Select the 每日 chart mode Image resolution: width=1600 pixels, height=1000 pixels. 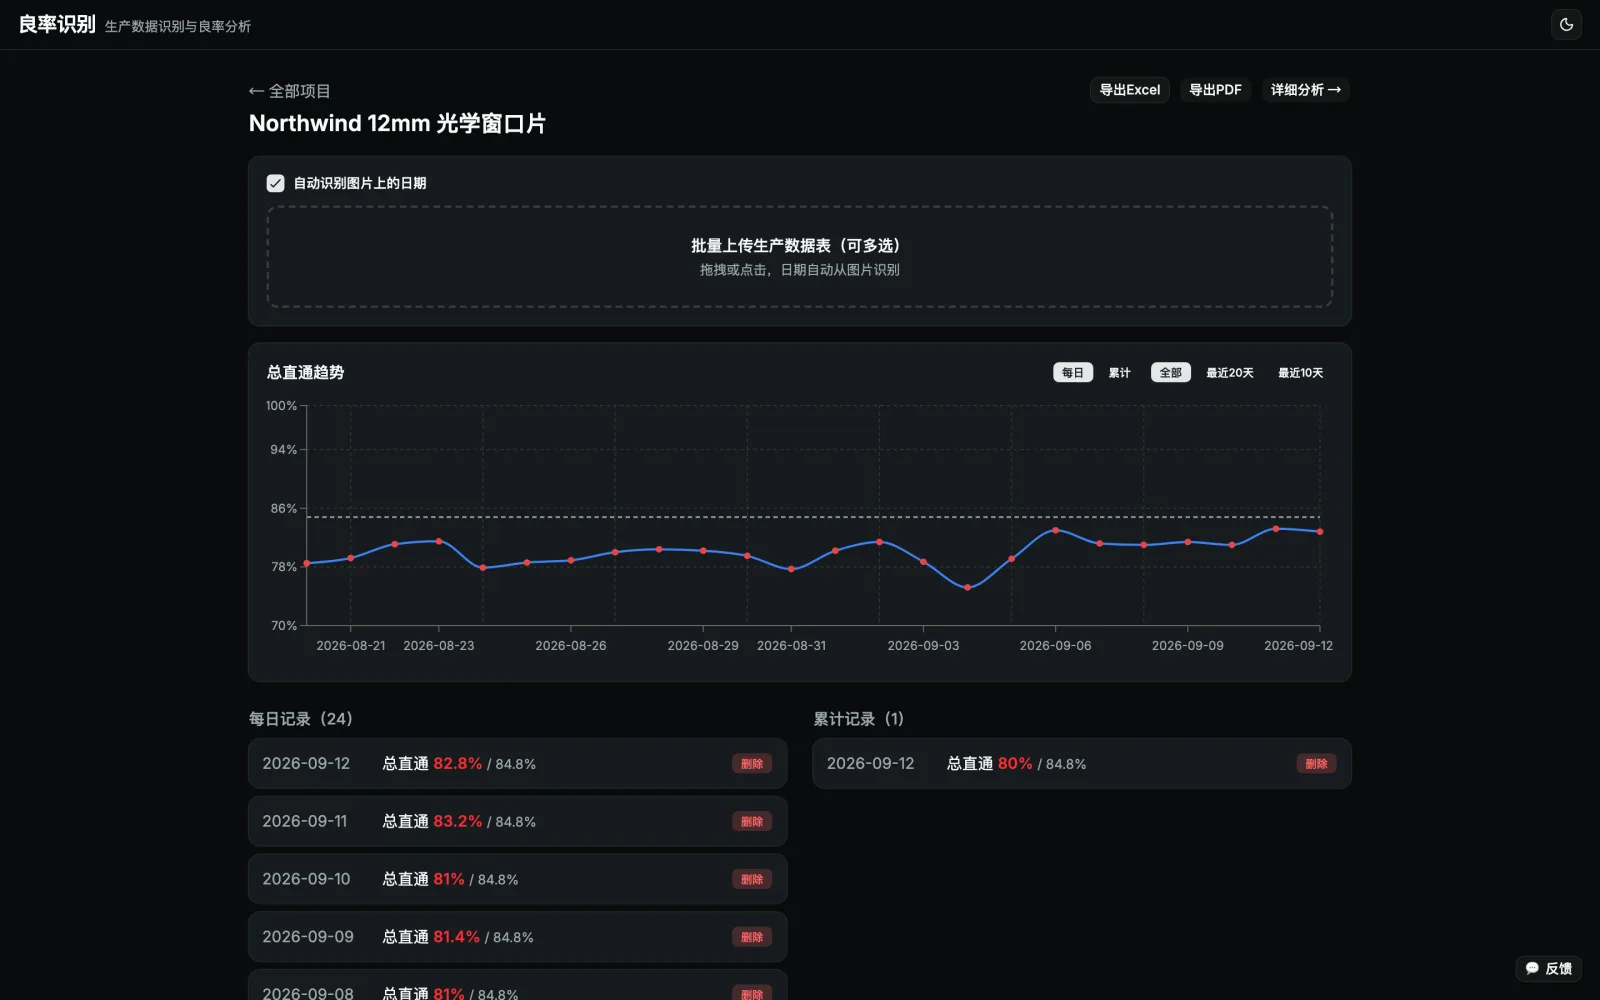pyautogui.click(x=1072, y=372)
